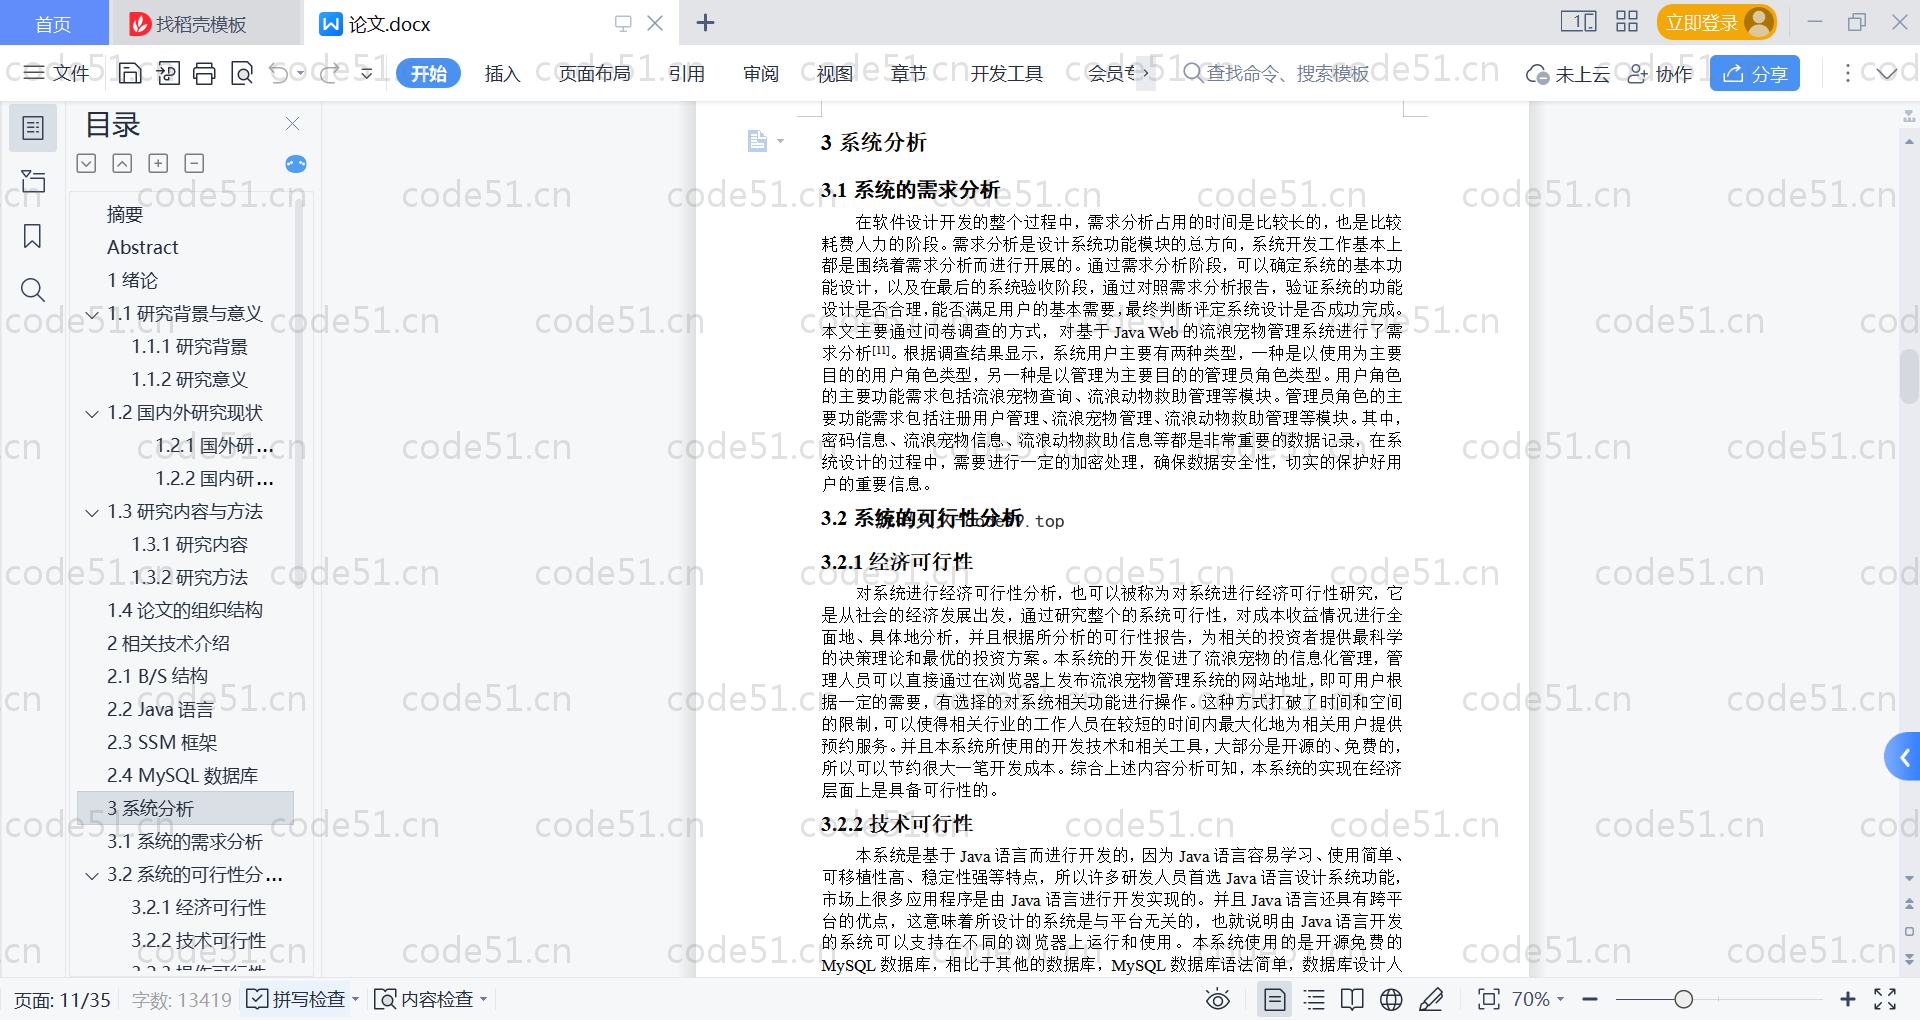Close the 目录 panel
This screenshot has height=1020, width=1920.
point(292,123)
